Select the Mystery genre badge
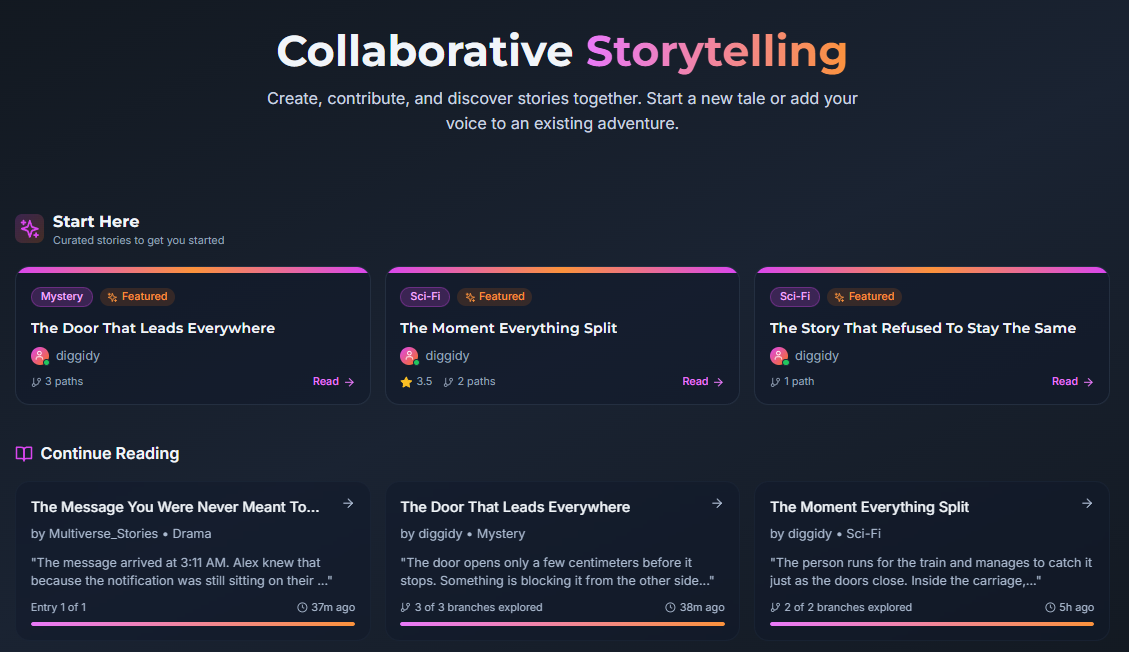Image resolution: width=1129 pixels, height=652 pixels. pyautogui.click(x=61, y=296)
